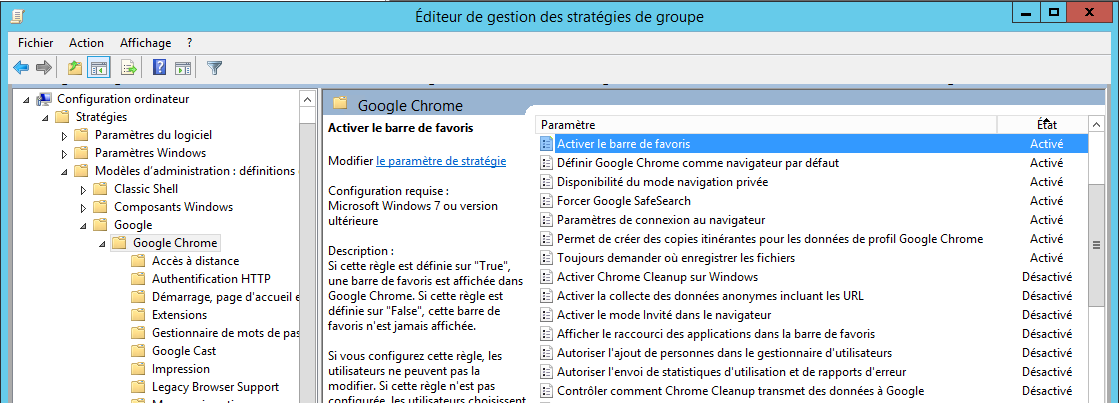Collapse the Modèles d'administration node
The width and height of the screenshot is (1119, 403).
[65, 171]
